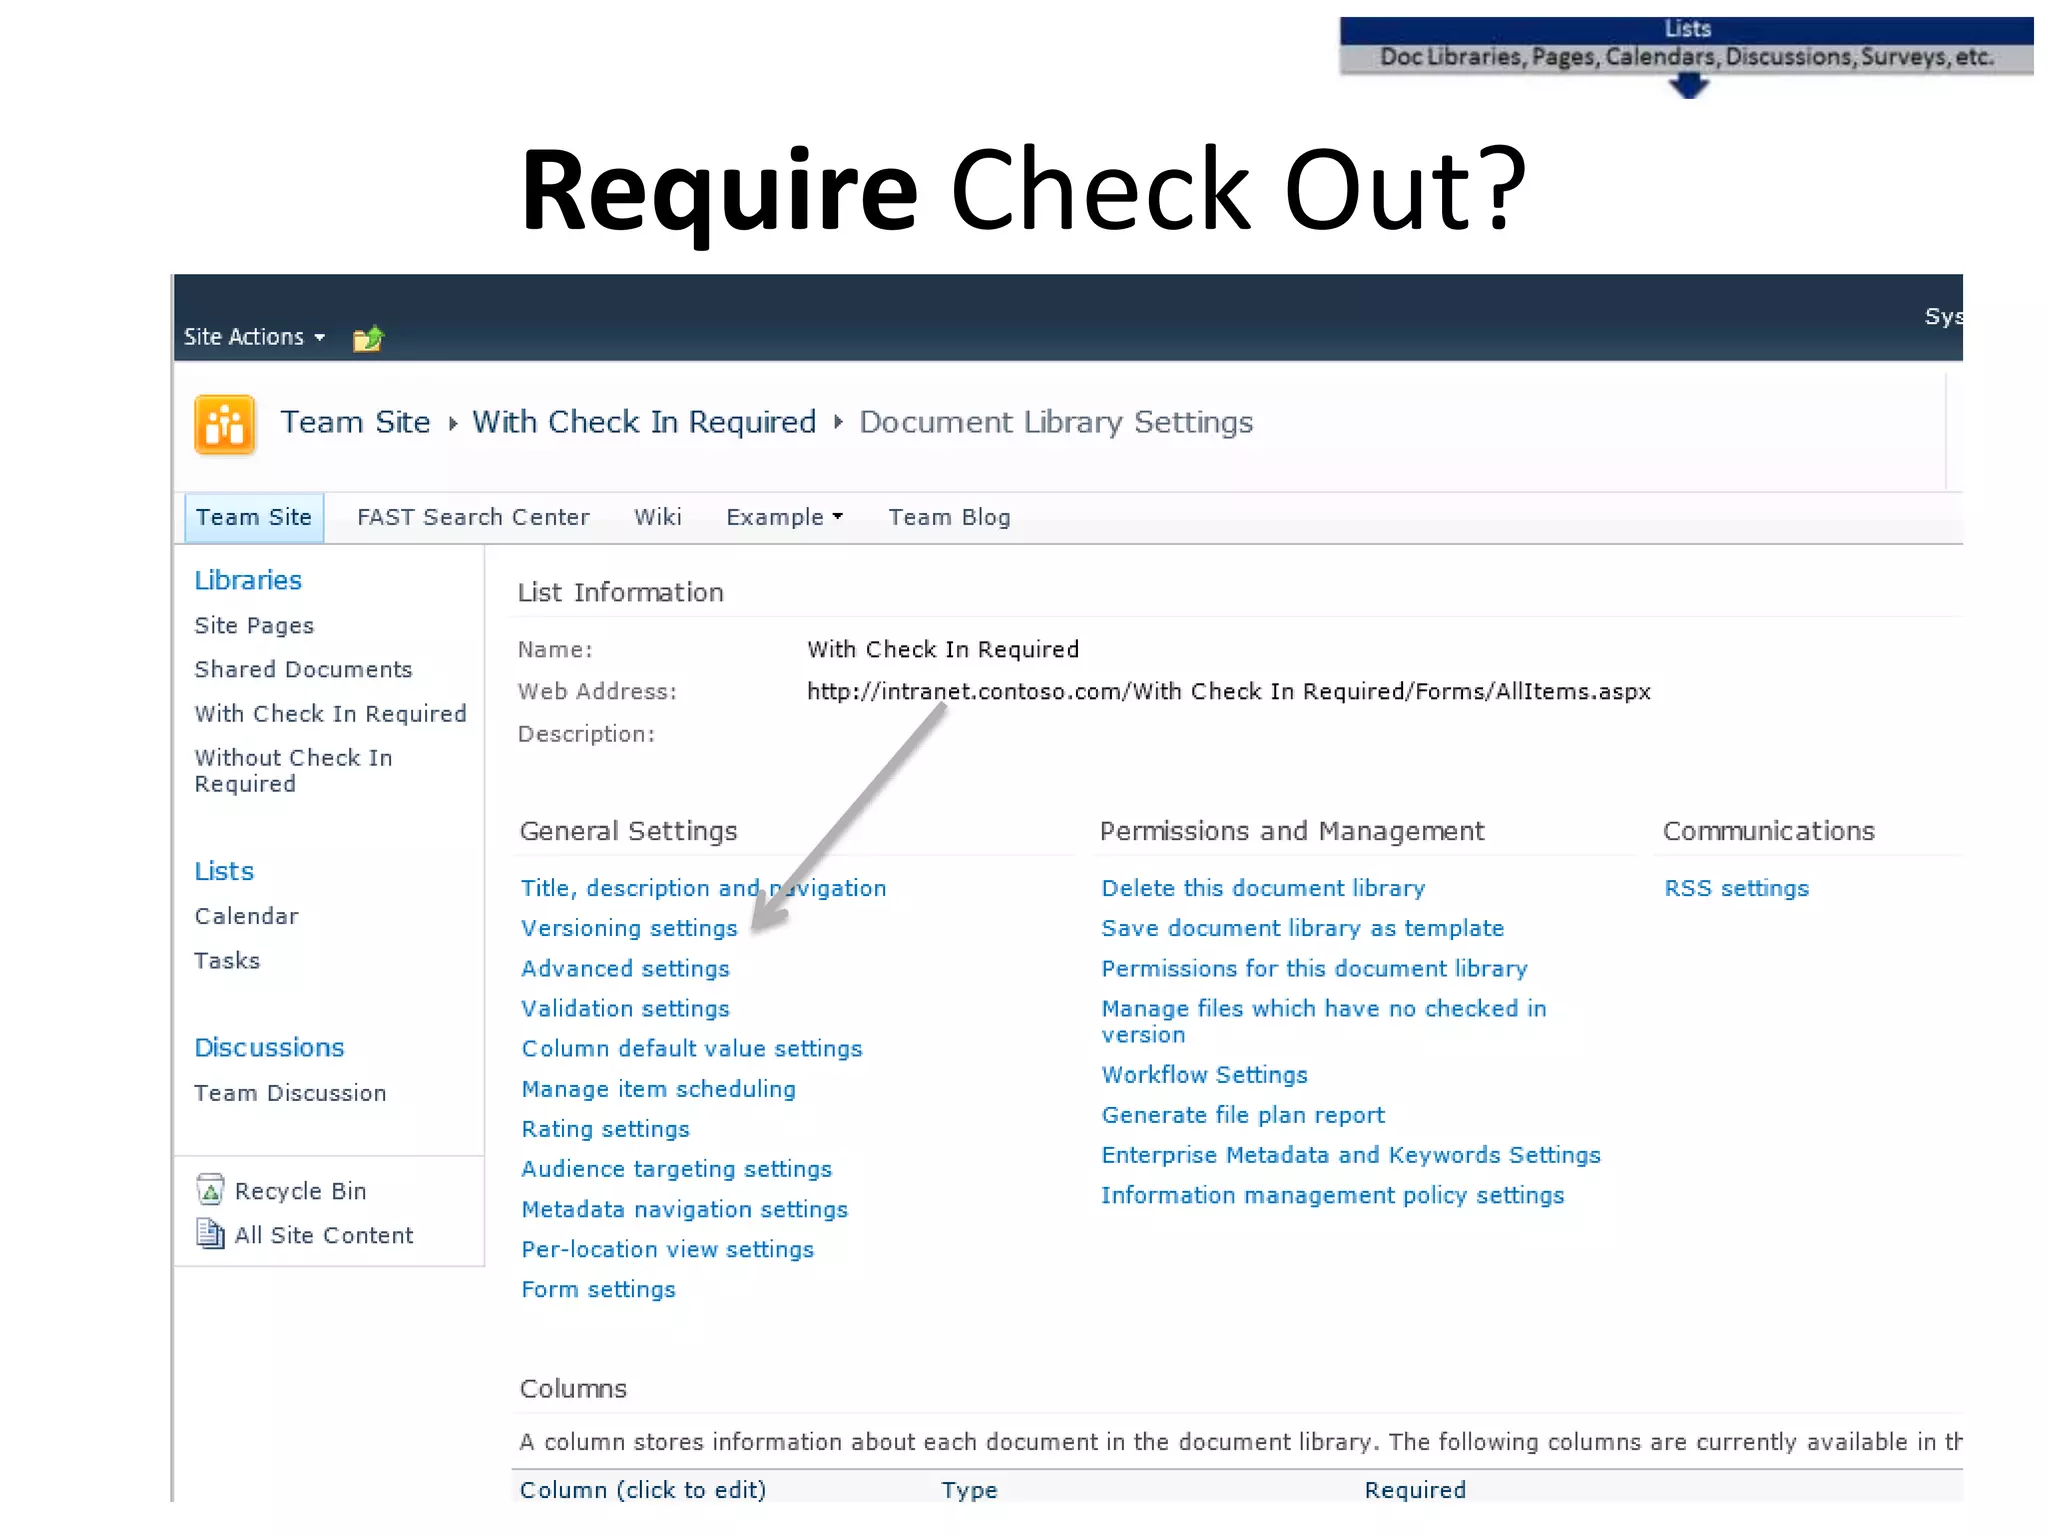The width and height of the screenshot is (2048, 1536).
Task: Click Generate file plan report
Action: [x=1243, y=1115]
